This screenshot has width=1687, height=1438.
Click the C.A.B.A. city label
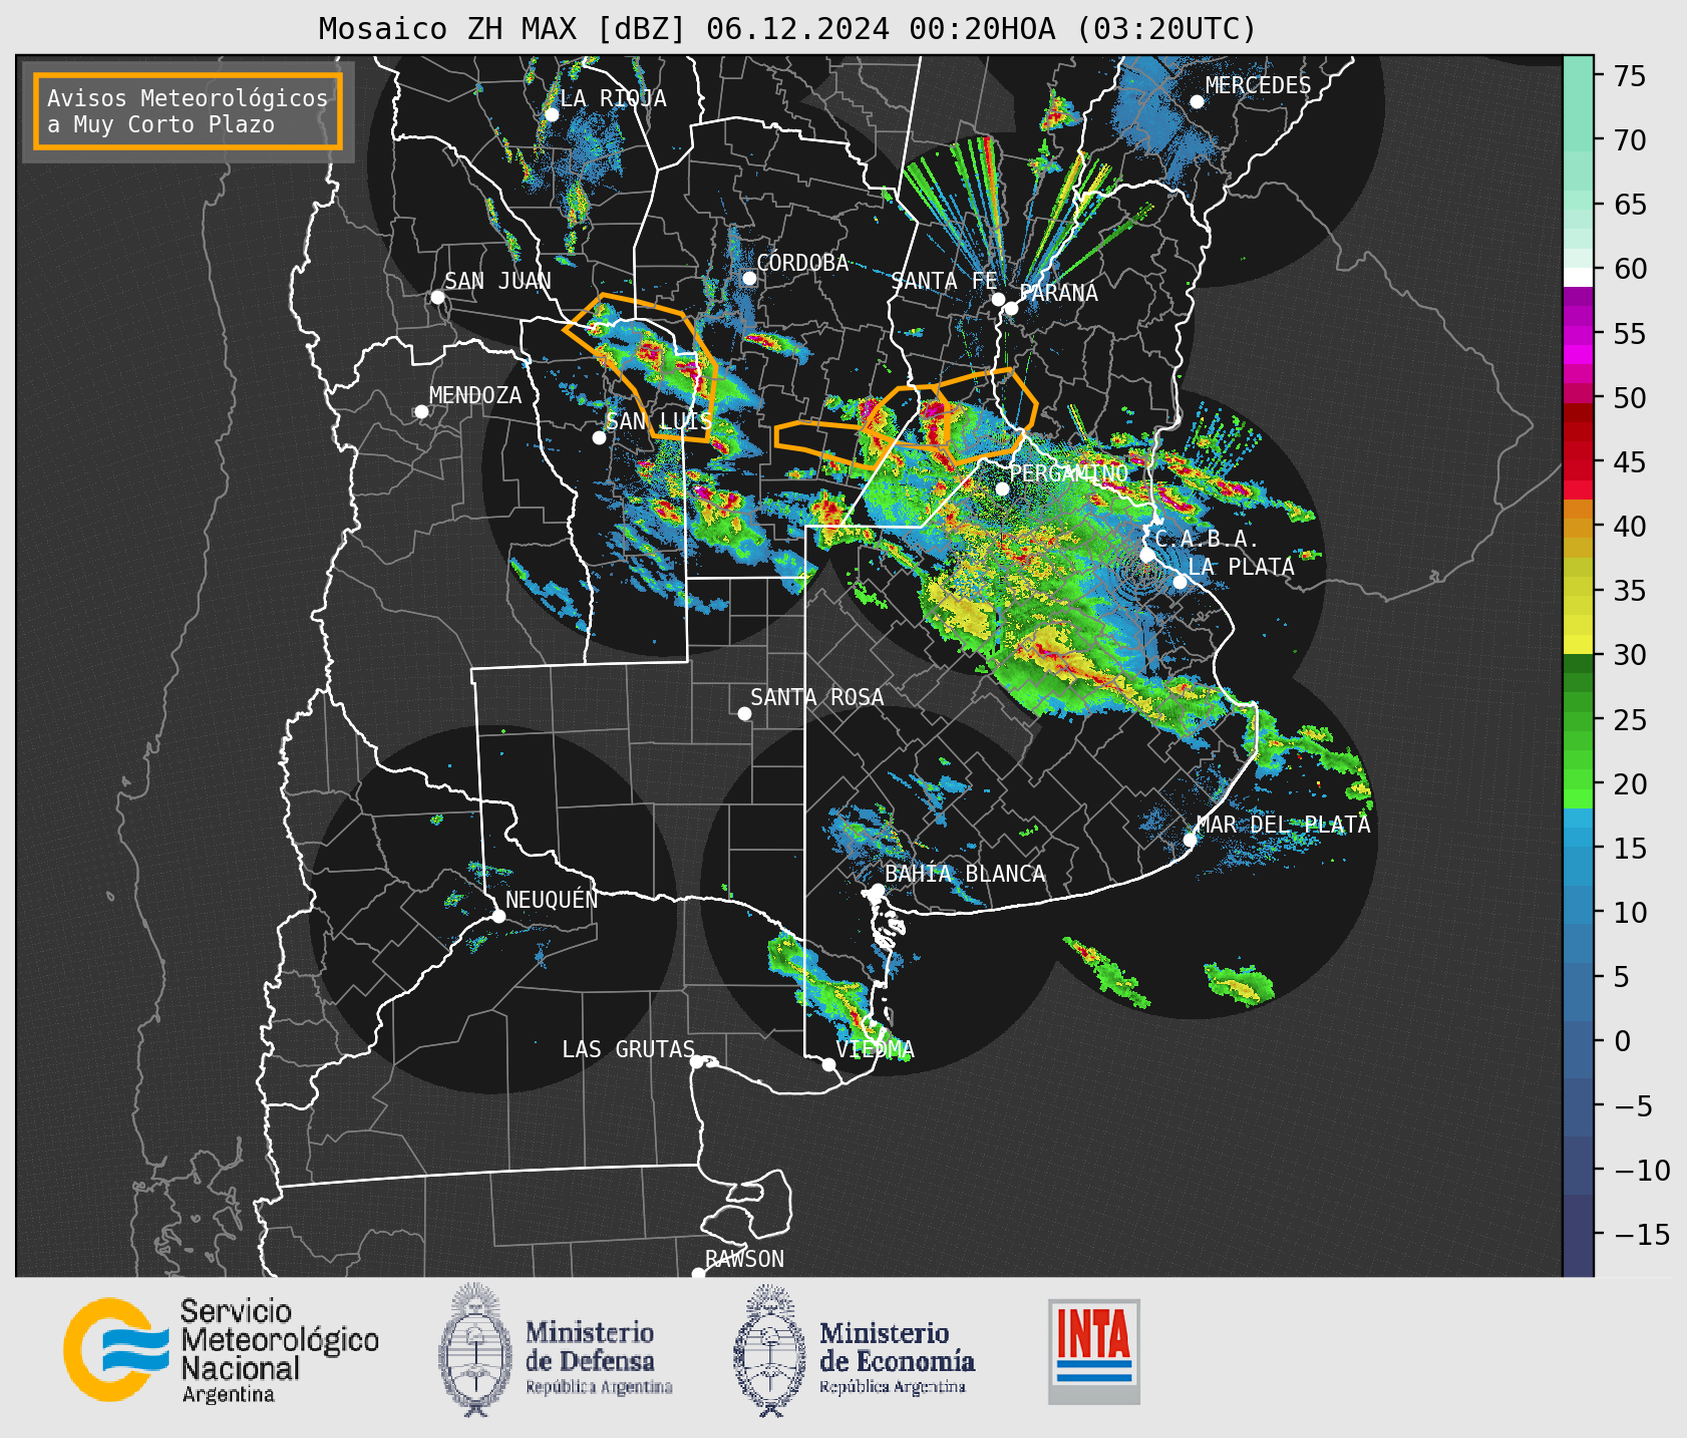click(1207, 539)
